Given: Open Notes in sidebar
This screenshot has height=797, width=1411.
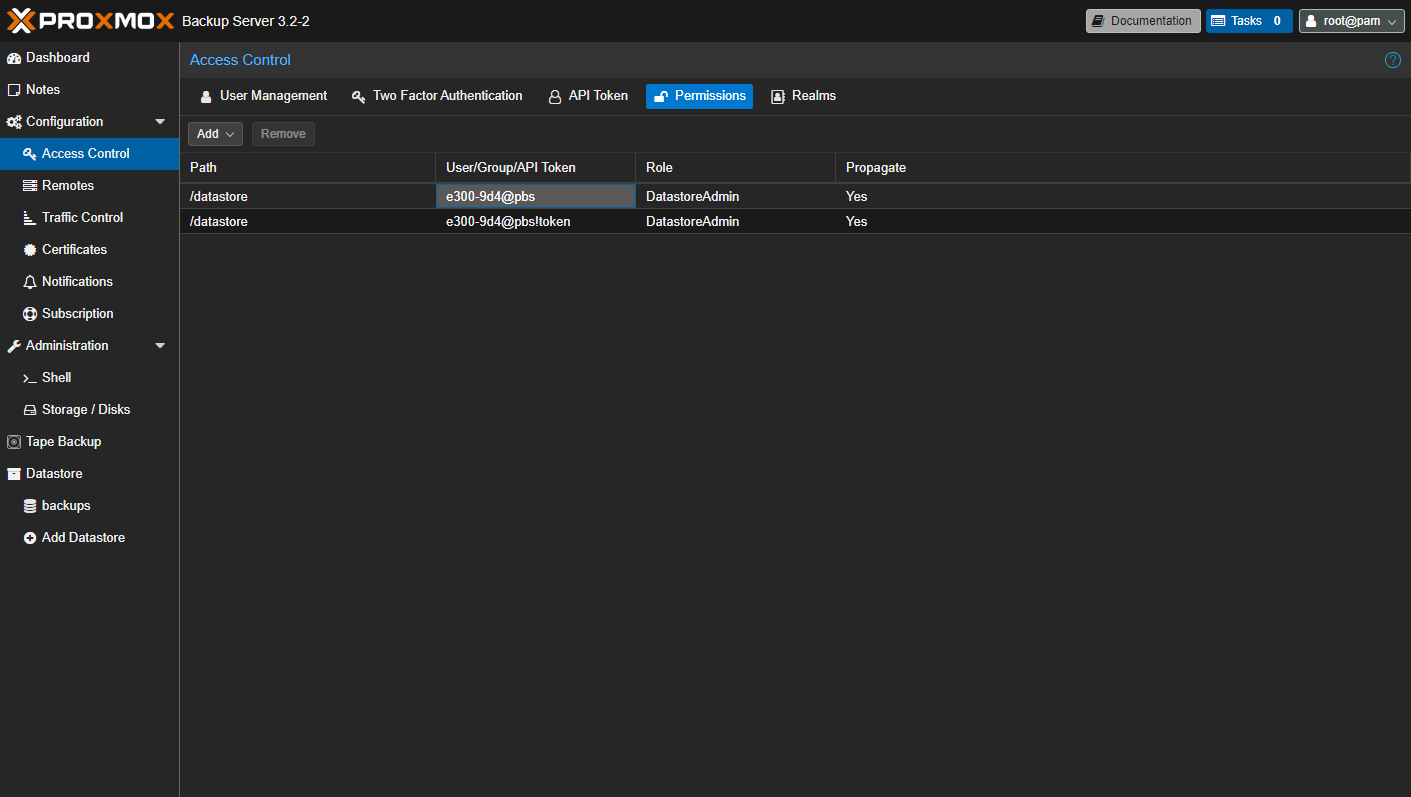Looking at the screenshot, I should point(89,90).
